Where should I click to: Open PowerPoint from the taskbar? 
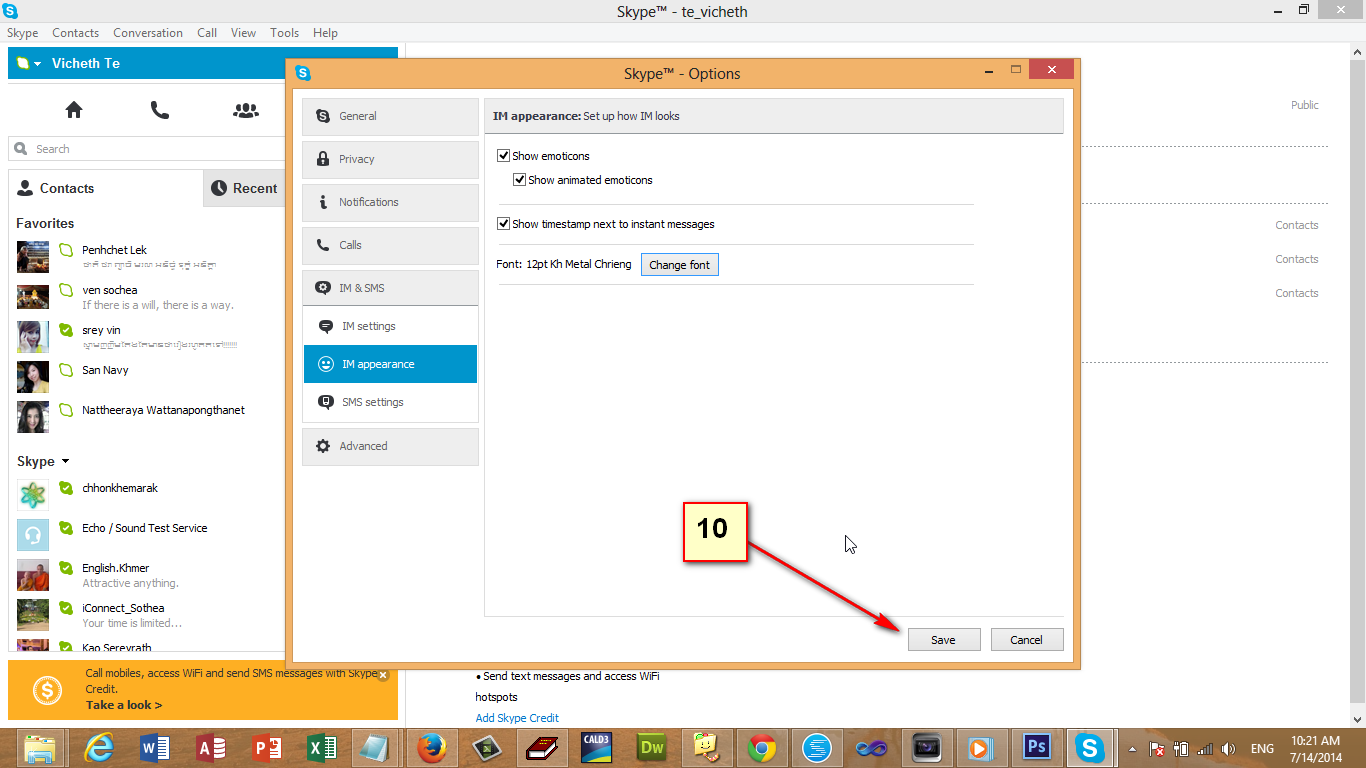coord(267,748)
